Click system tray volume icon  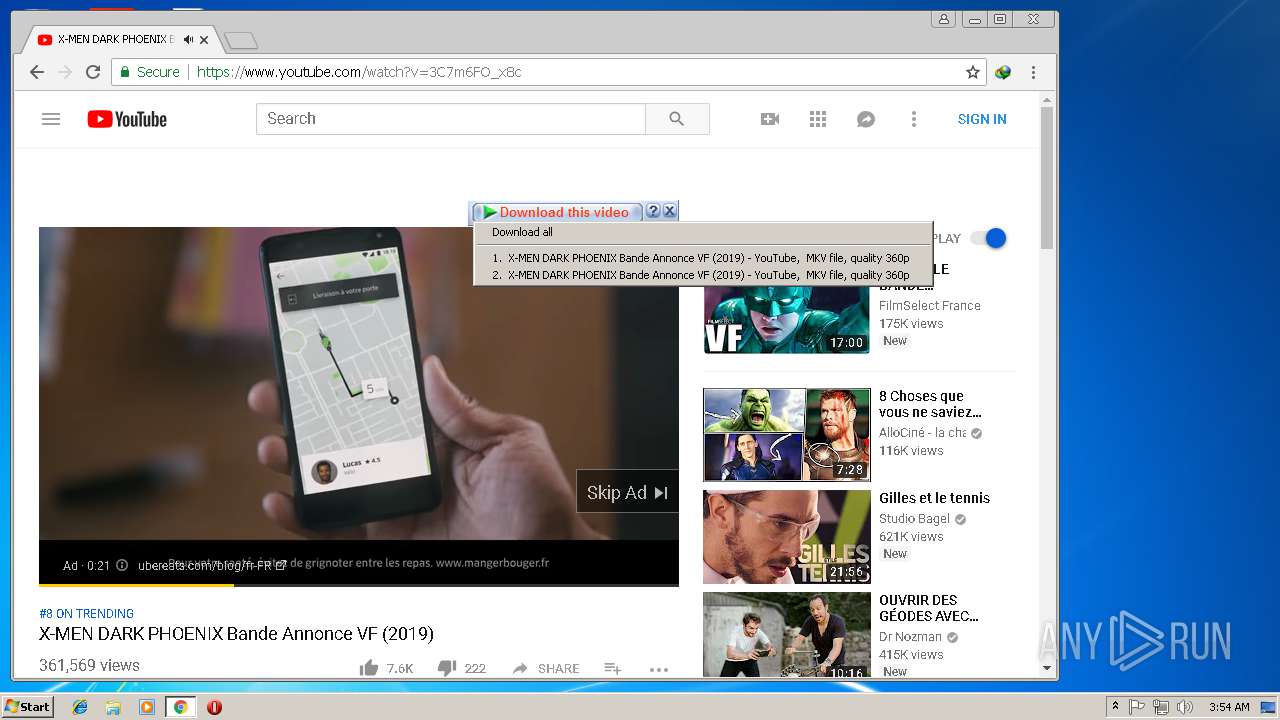click(1185, 707)
